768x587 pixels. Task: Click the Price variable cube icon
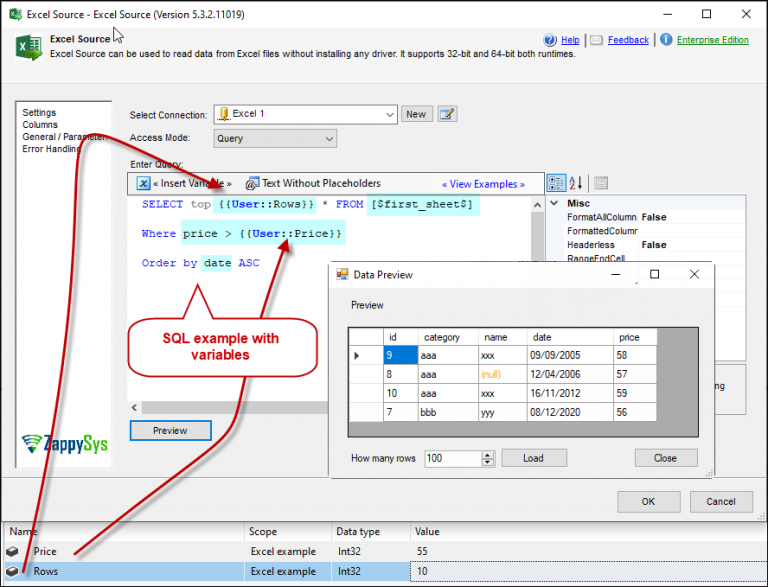[12, 551]
